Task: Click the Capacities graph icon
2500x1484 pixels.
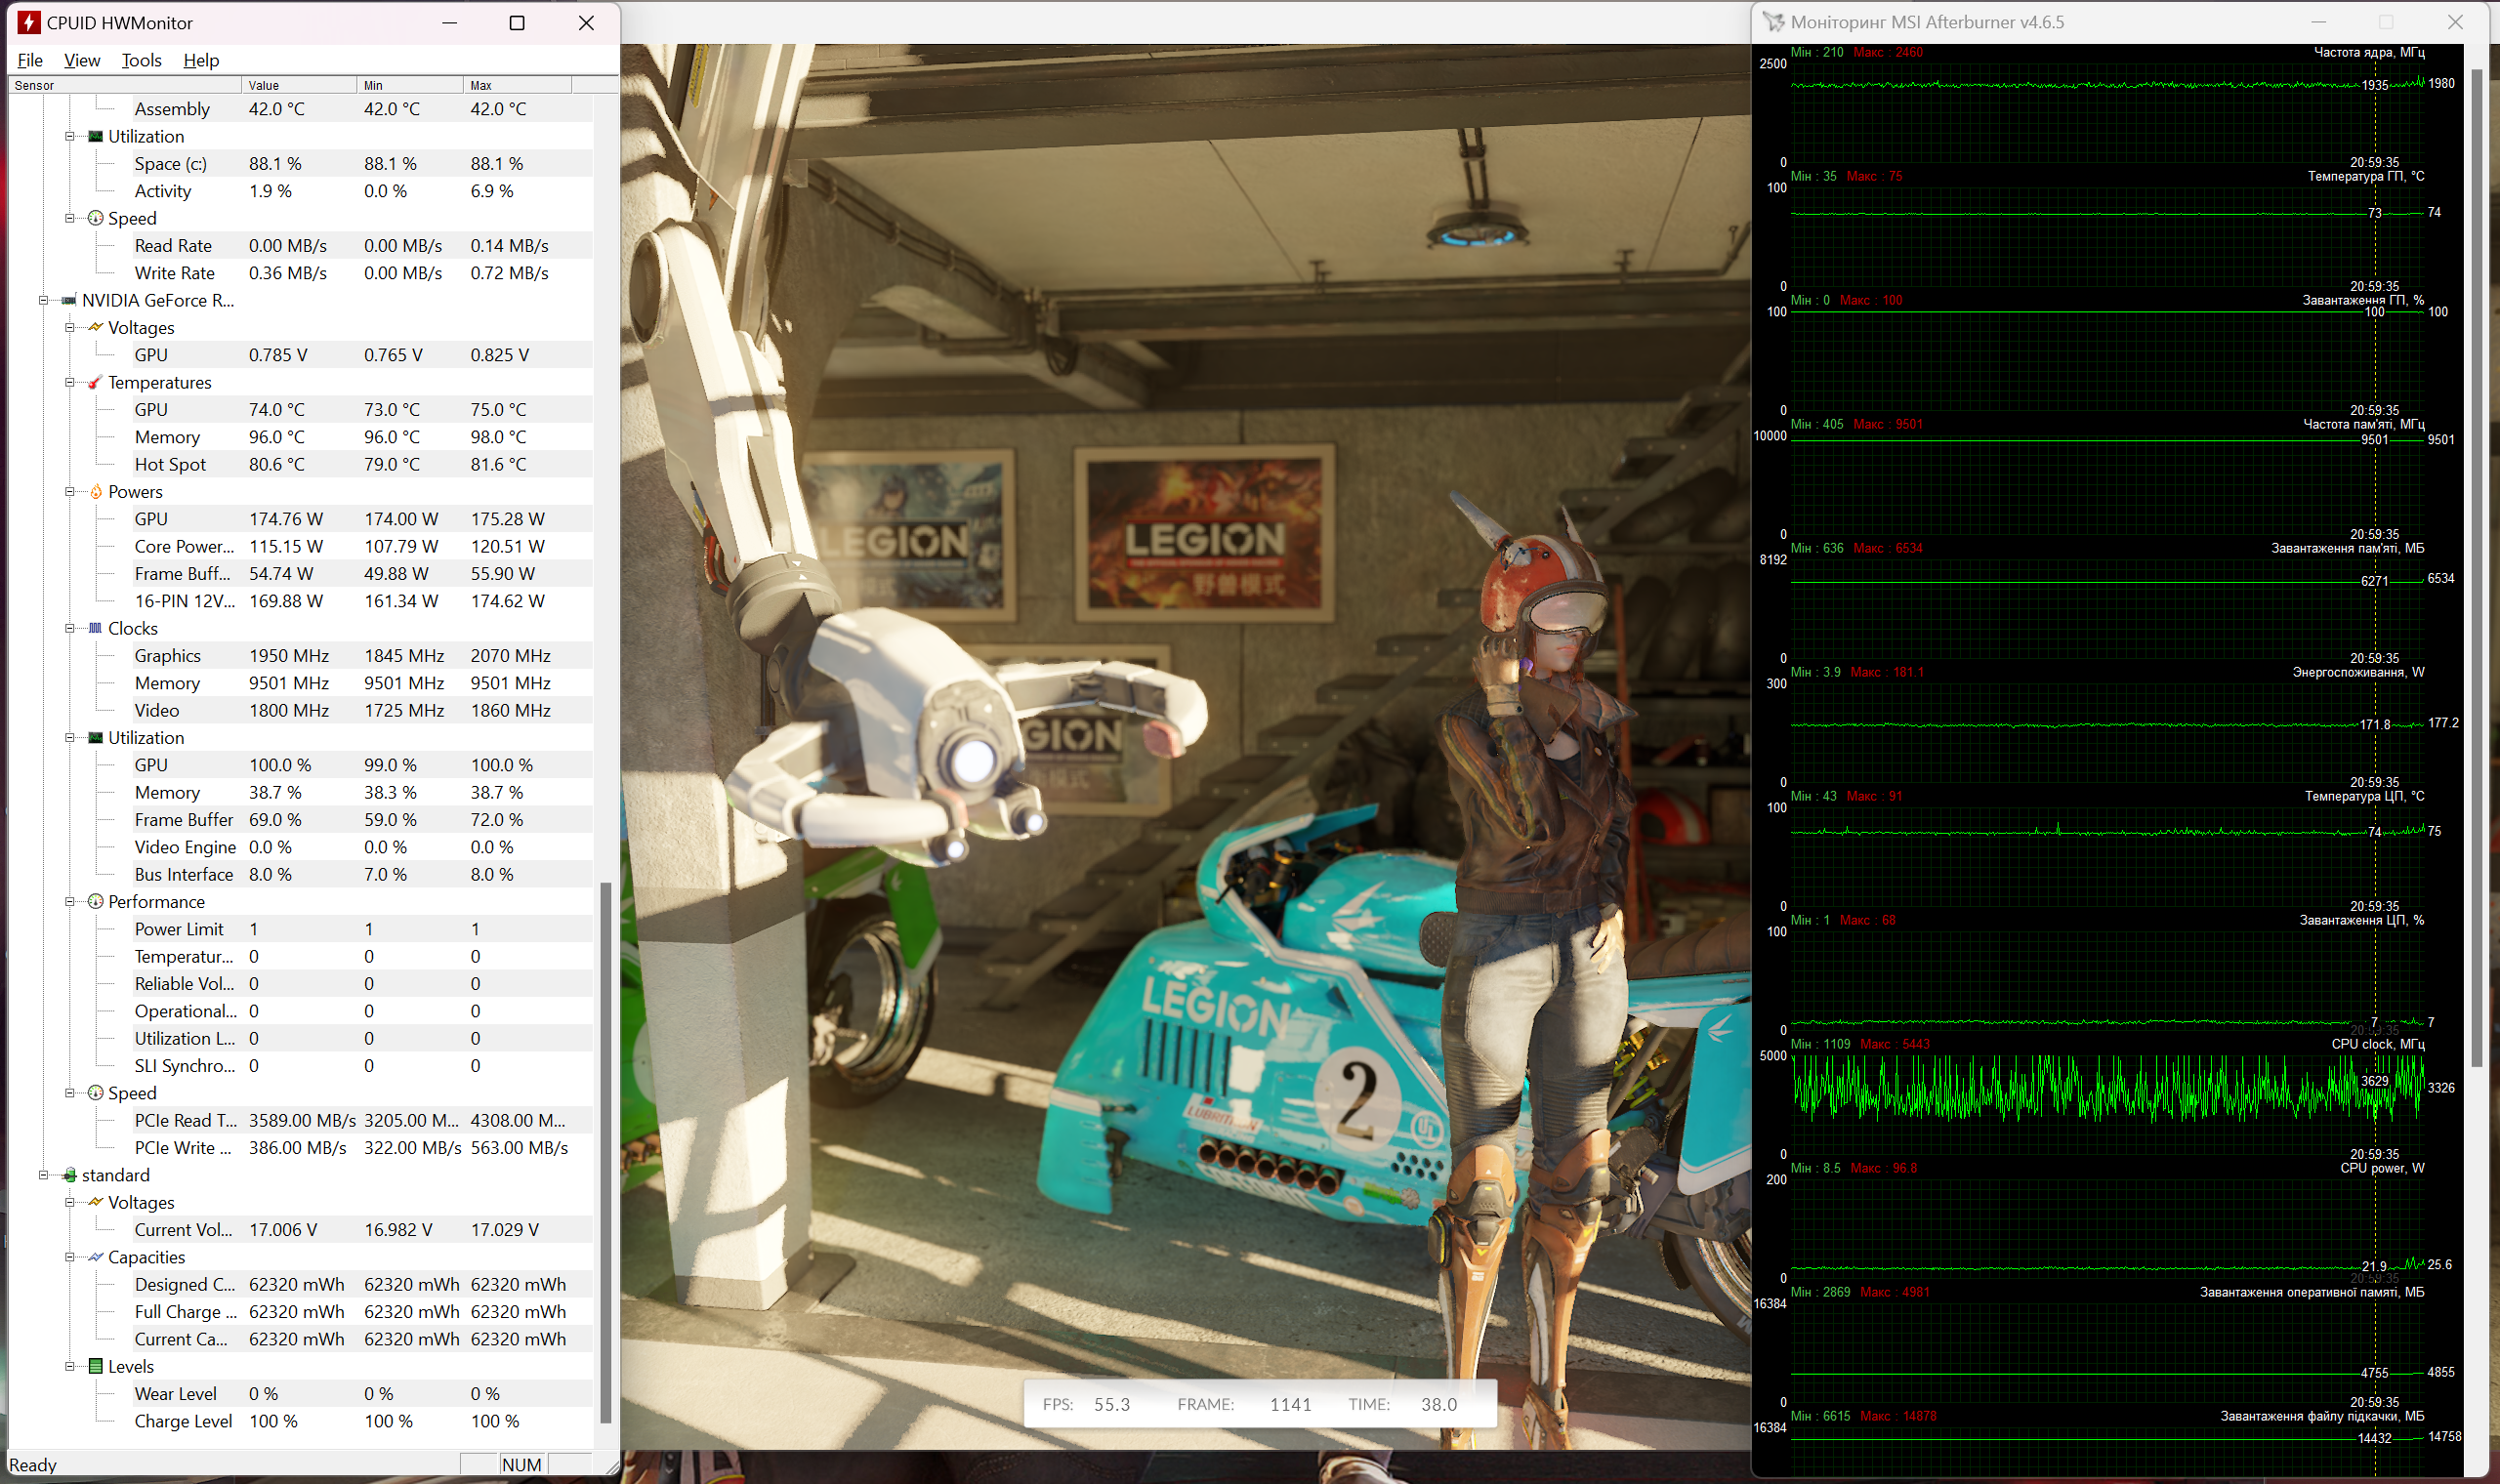Action: pyautogui.click(x=96, y=1257)
